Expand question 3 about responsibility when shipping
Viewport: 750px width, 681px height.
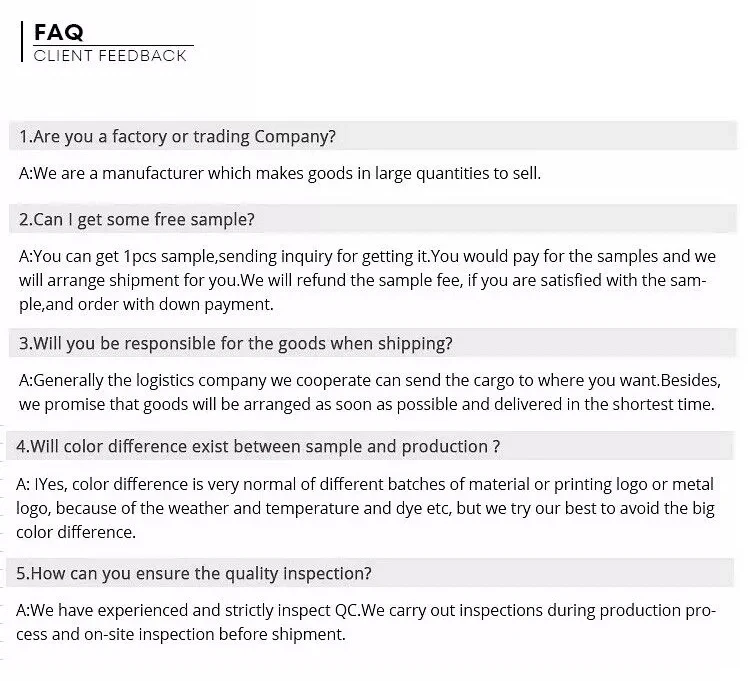(x=236, y=343)
